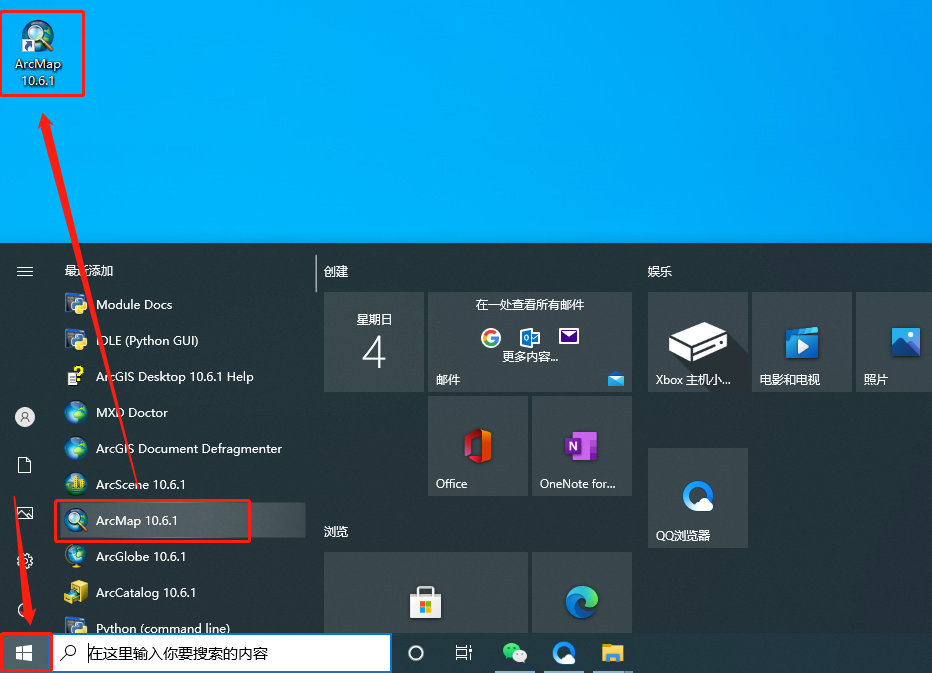The image size is (932, 673).
Task: Open ArcMap 10.6.1 desktop shortcut
Action: click(38, 54)
